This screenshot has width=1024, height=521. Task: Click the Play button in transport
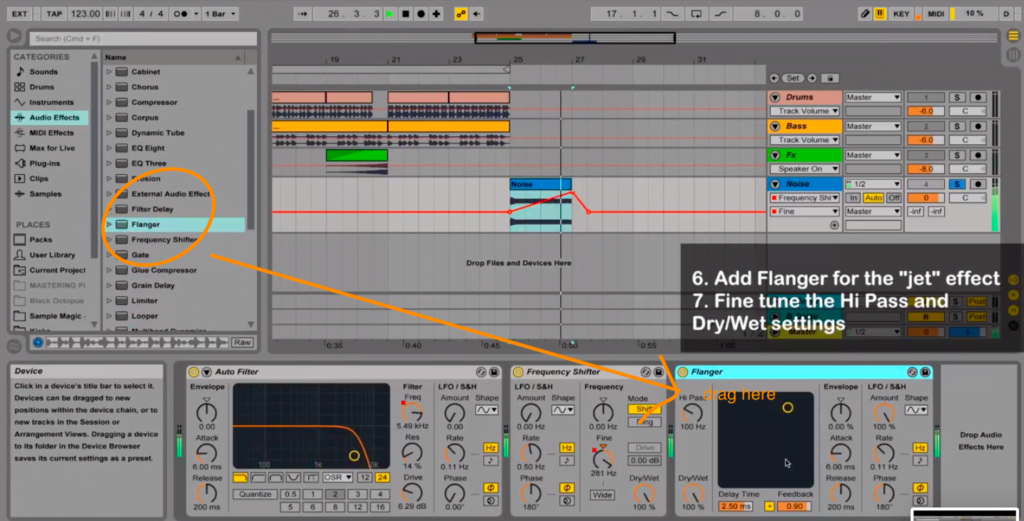point(390,14)
